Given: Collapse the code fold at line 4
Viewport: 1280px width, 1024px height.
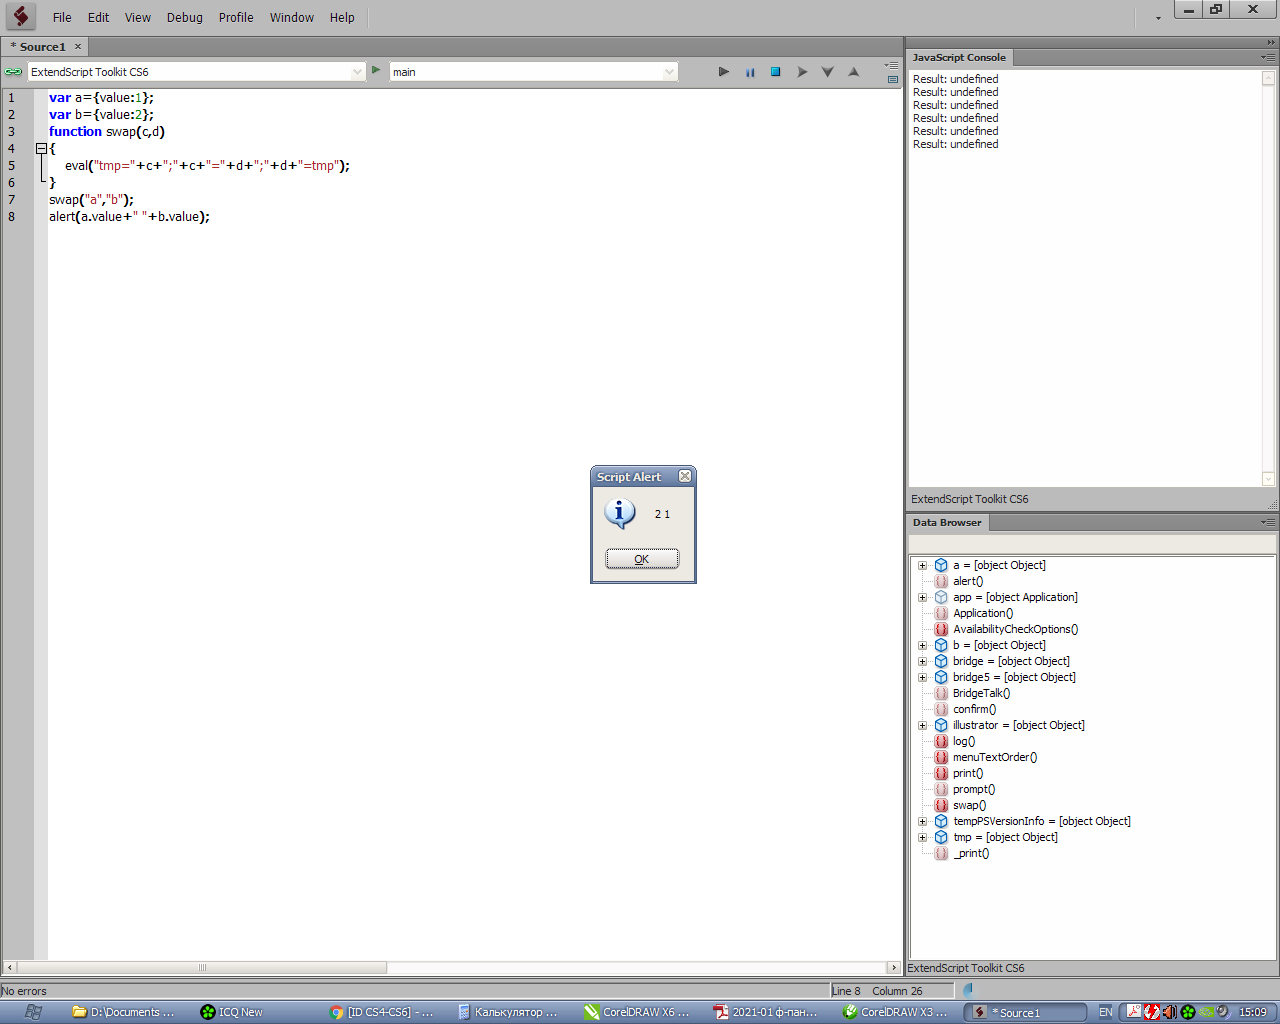Looking at the screenshot, I should (41, 148).
